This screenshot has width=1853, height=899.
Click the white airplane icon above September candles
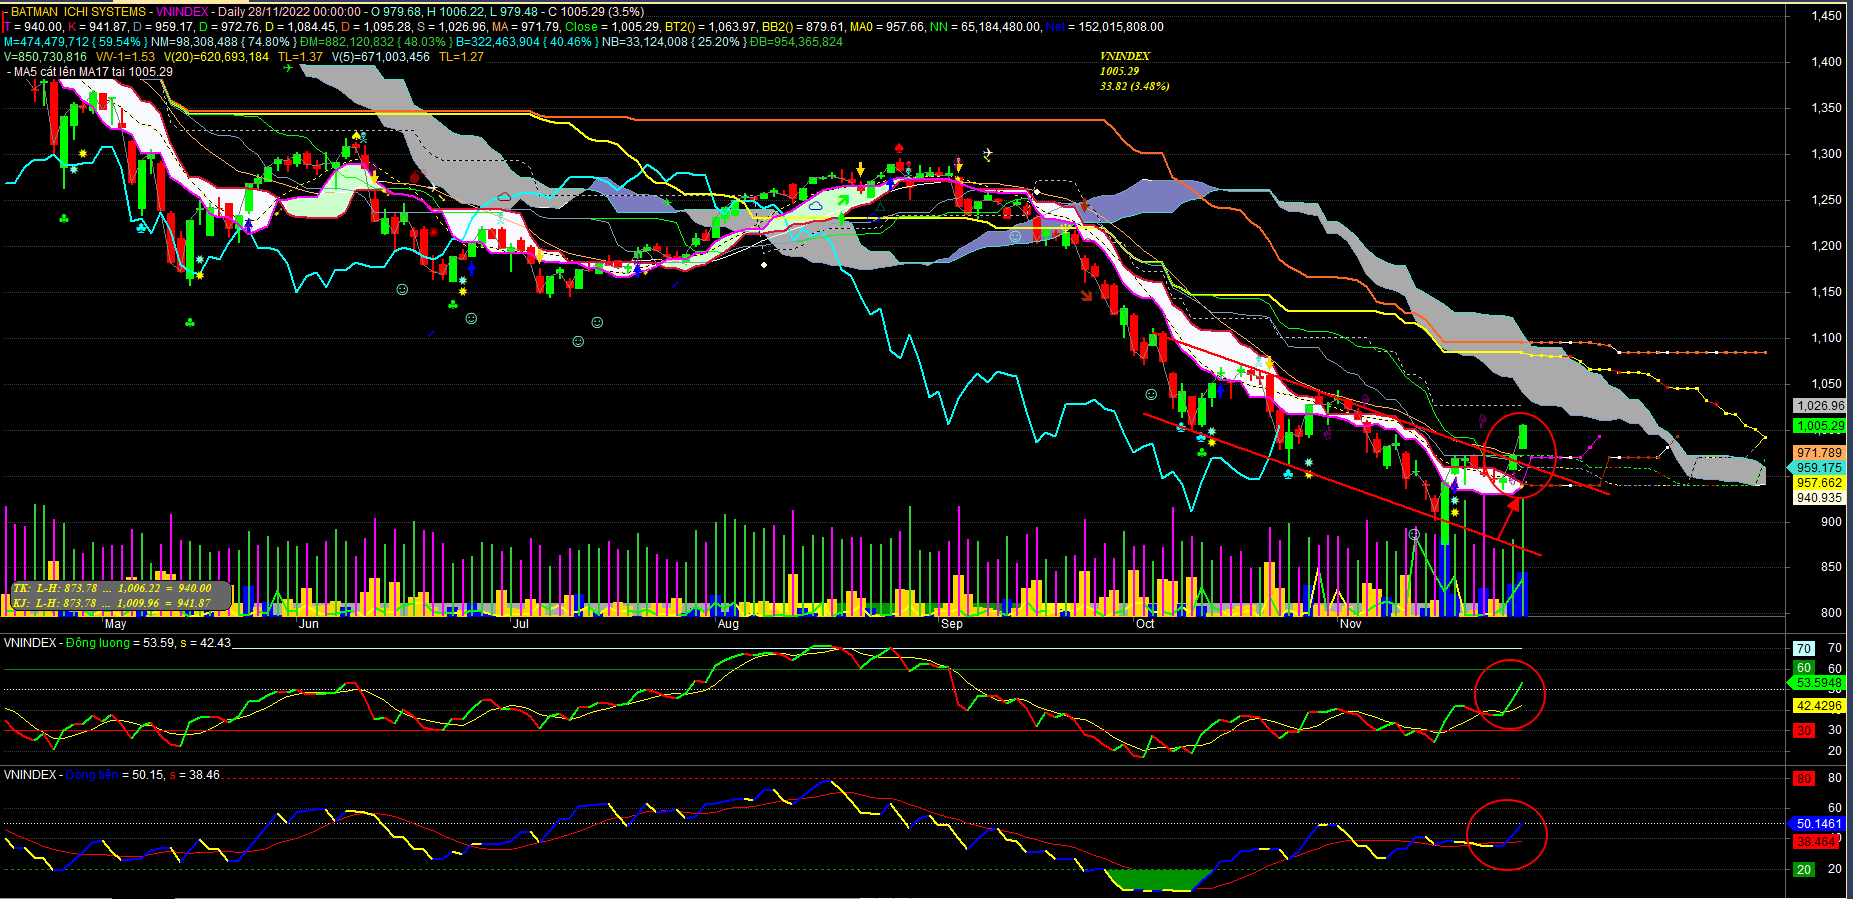987,154
